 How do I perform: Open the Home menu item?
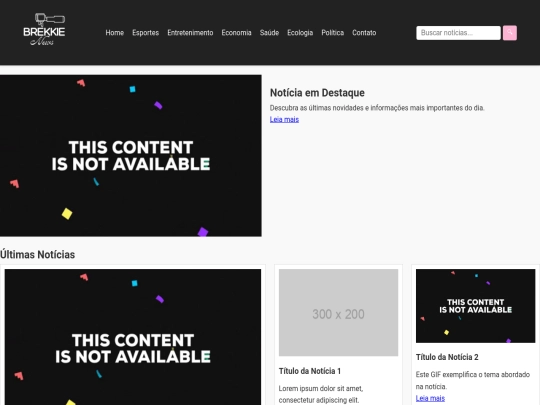(115, 33)
